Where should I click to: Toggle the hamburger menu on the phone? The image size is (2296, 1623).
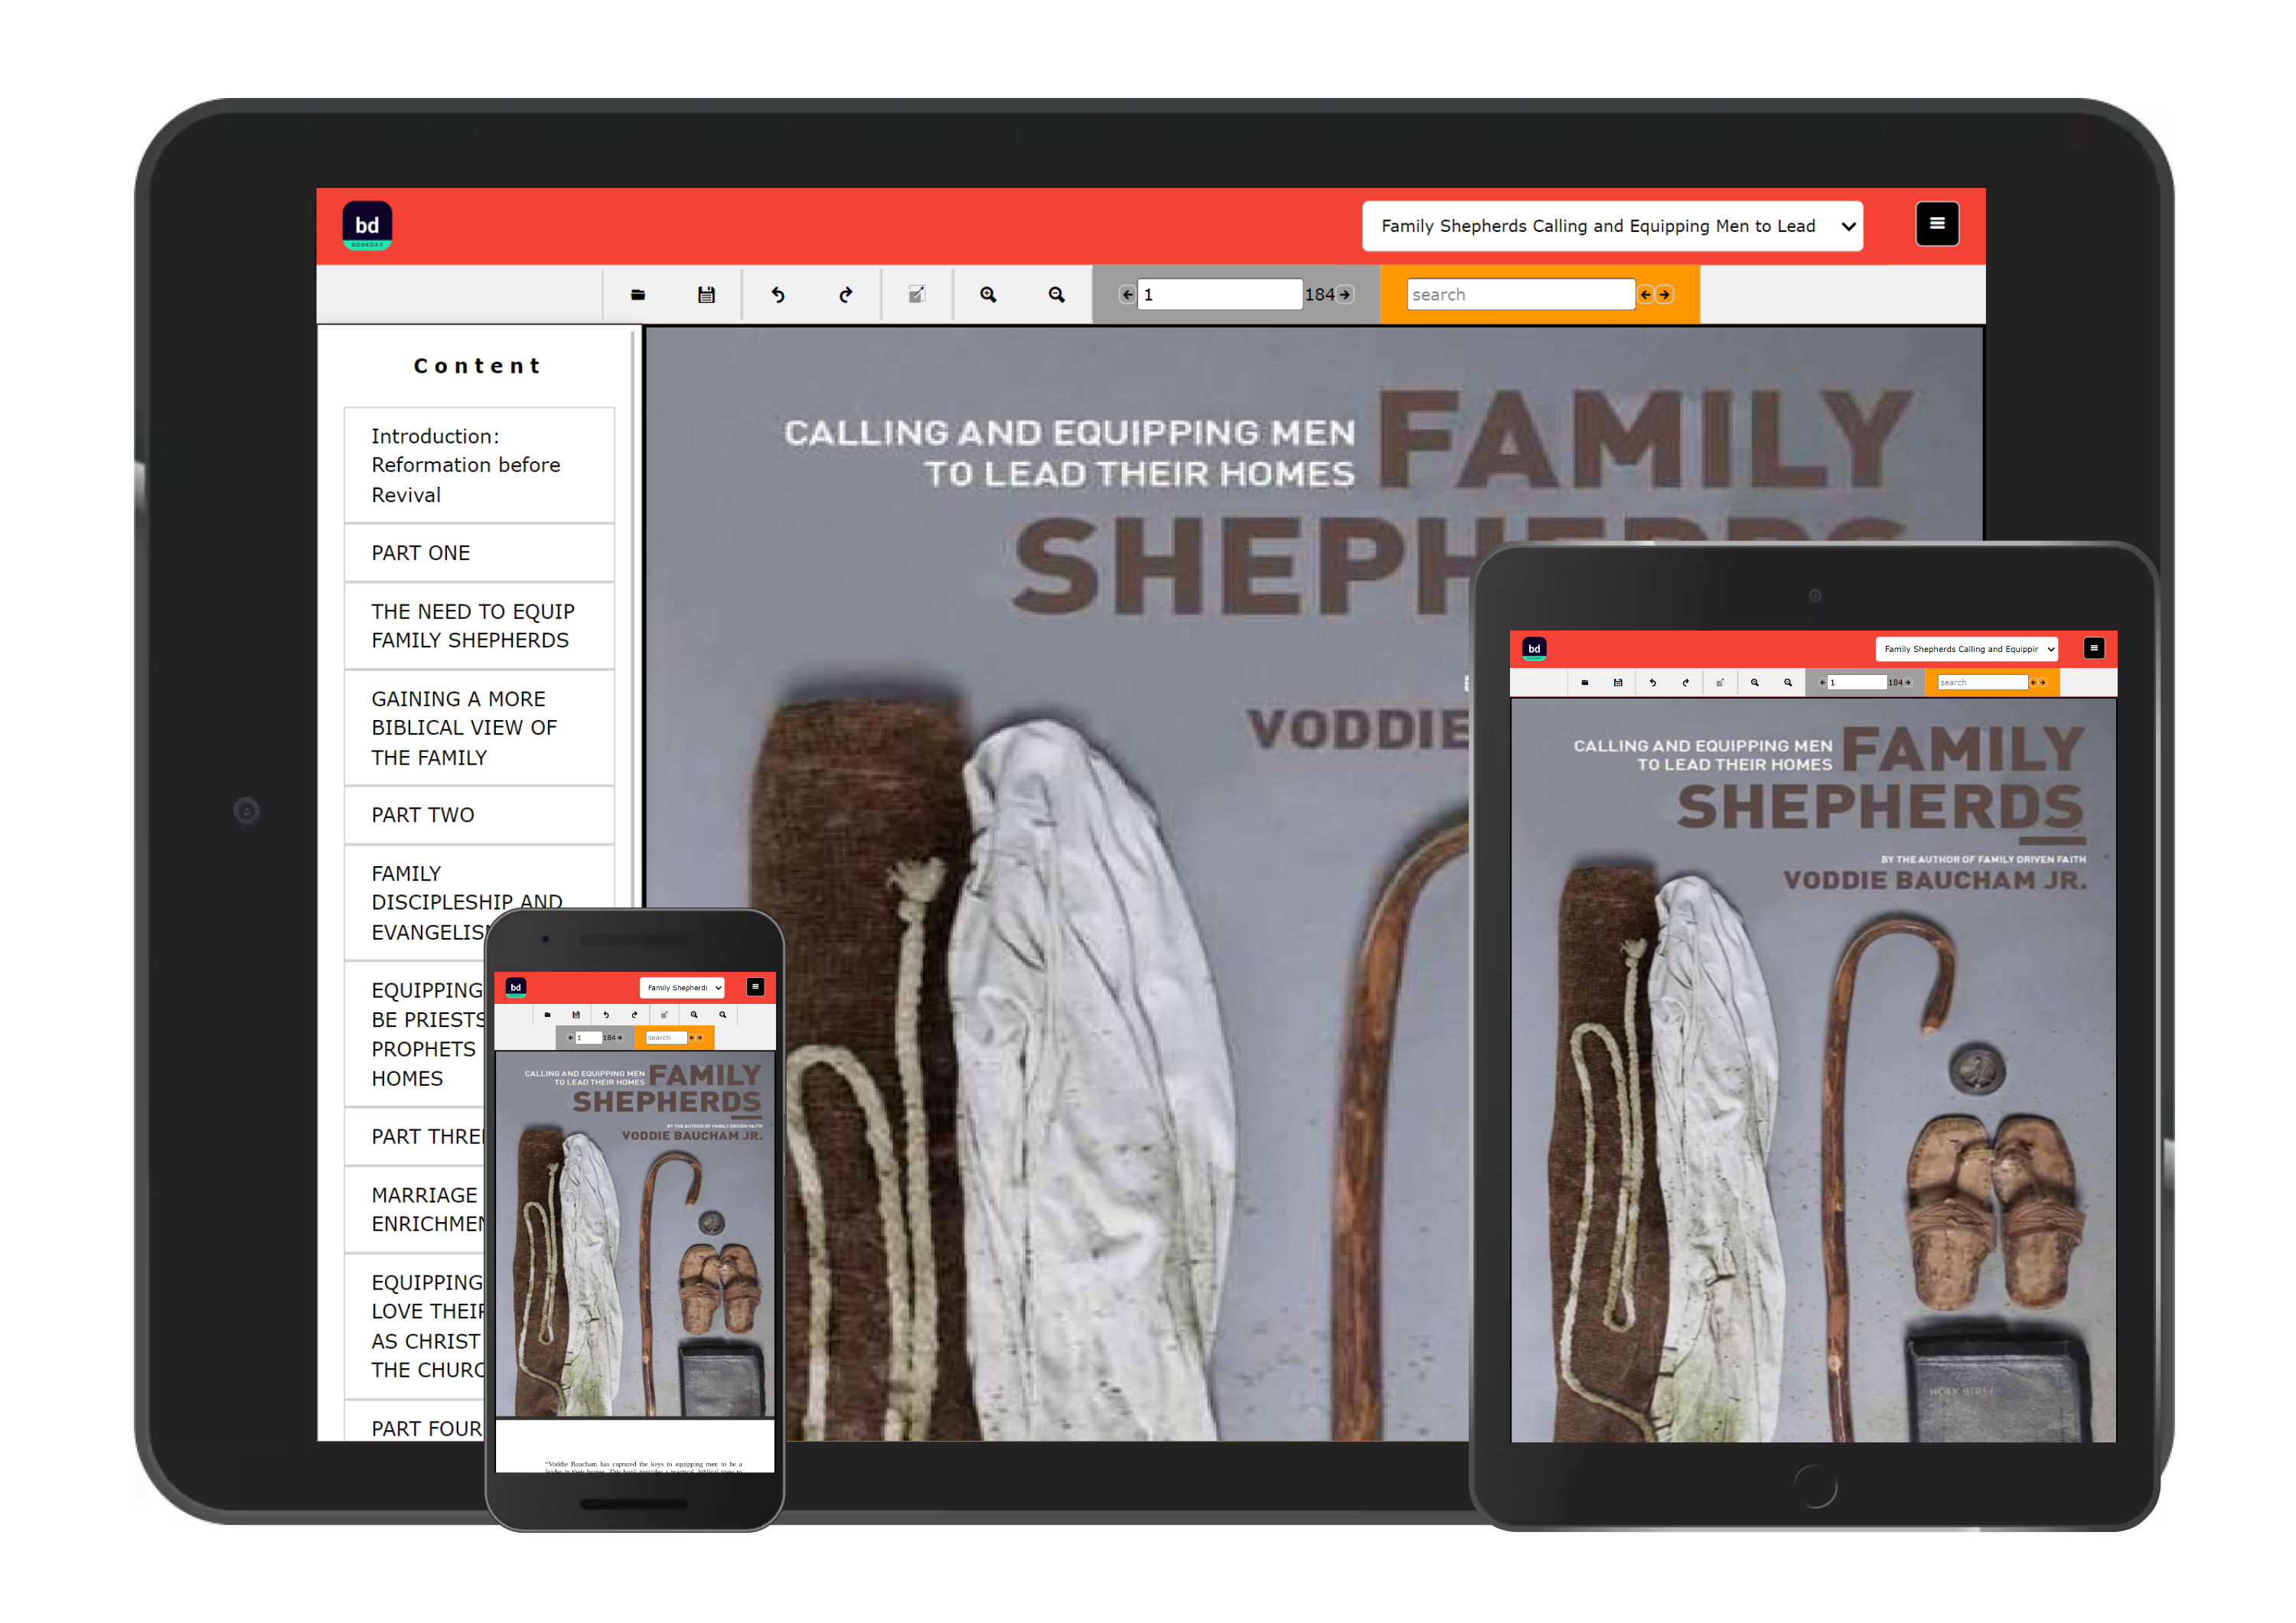(x=755, y=987)
